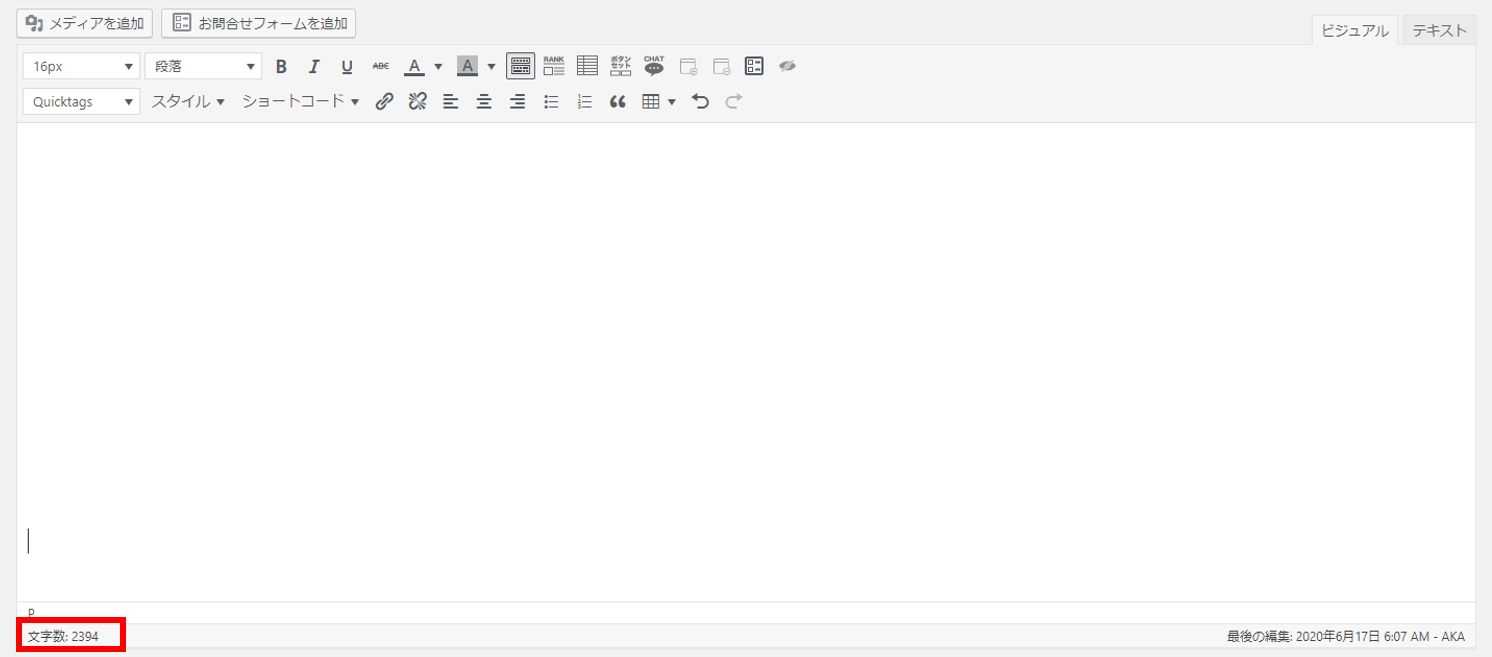Undo the last edit

point(701,102)
